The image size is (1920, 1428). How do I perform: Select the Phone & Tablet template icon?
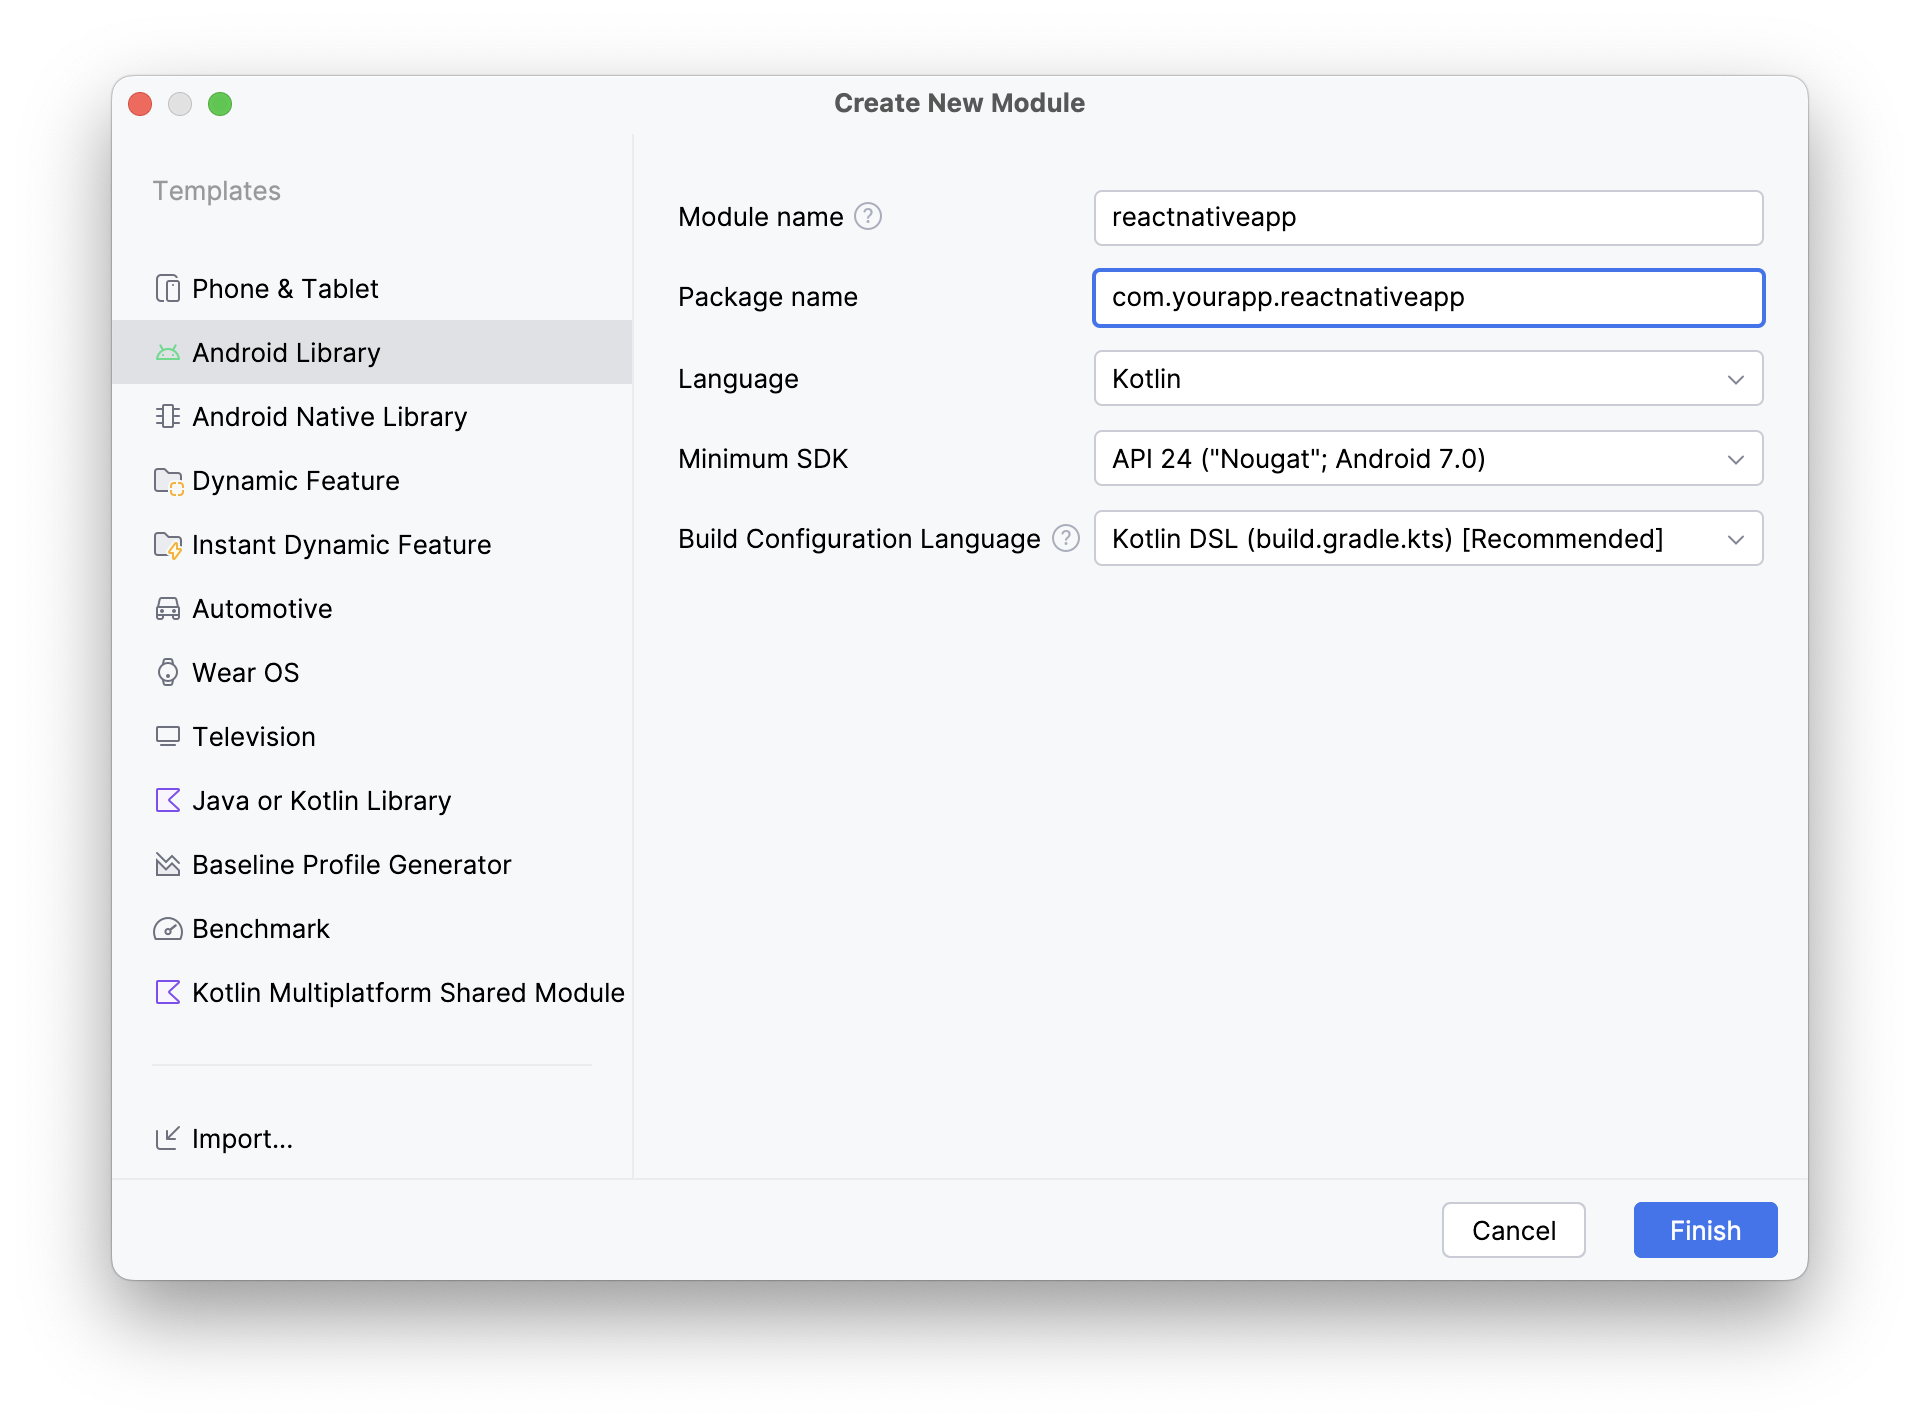click(x=168, y=288)
